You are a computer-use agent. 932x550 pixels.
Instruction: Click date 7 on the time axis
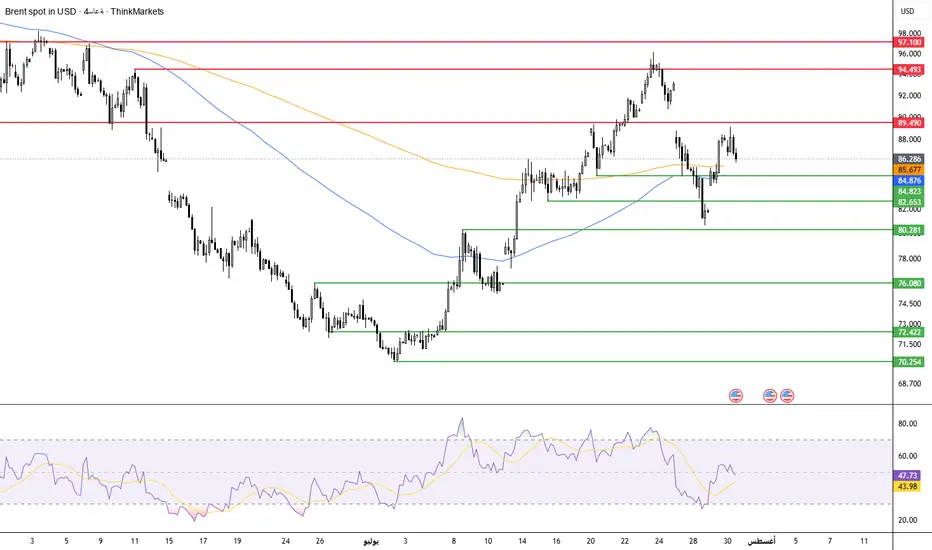[830, 541]
